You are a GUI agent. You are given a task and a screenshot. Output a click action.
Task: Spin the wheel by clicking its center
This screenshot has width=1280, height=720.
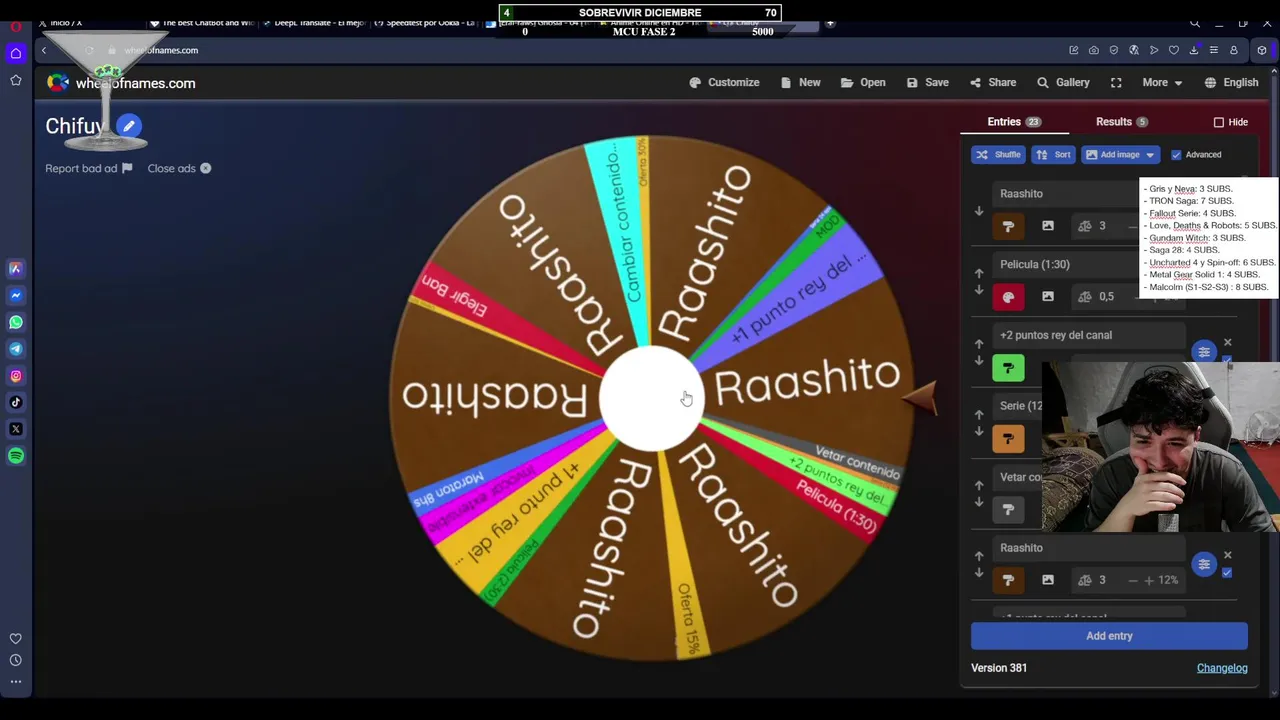tap(651, 398)
